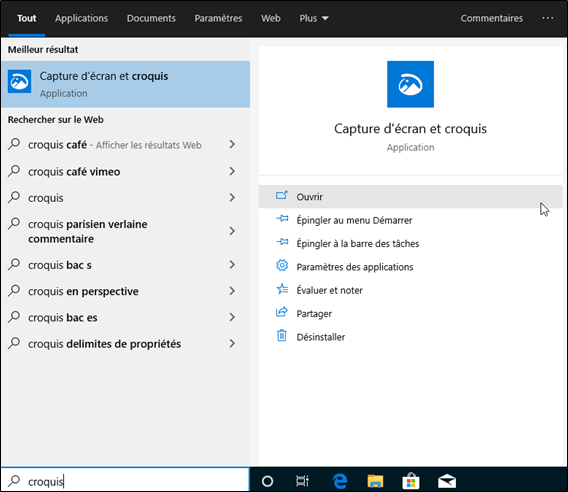Switch to Applications tab
Screen dimensions: 568x492
pos(82,18)
